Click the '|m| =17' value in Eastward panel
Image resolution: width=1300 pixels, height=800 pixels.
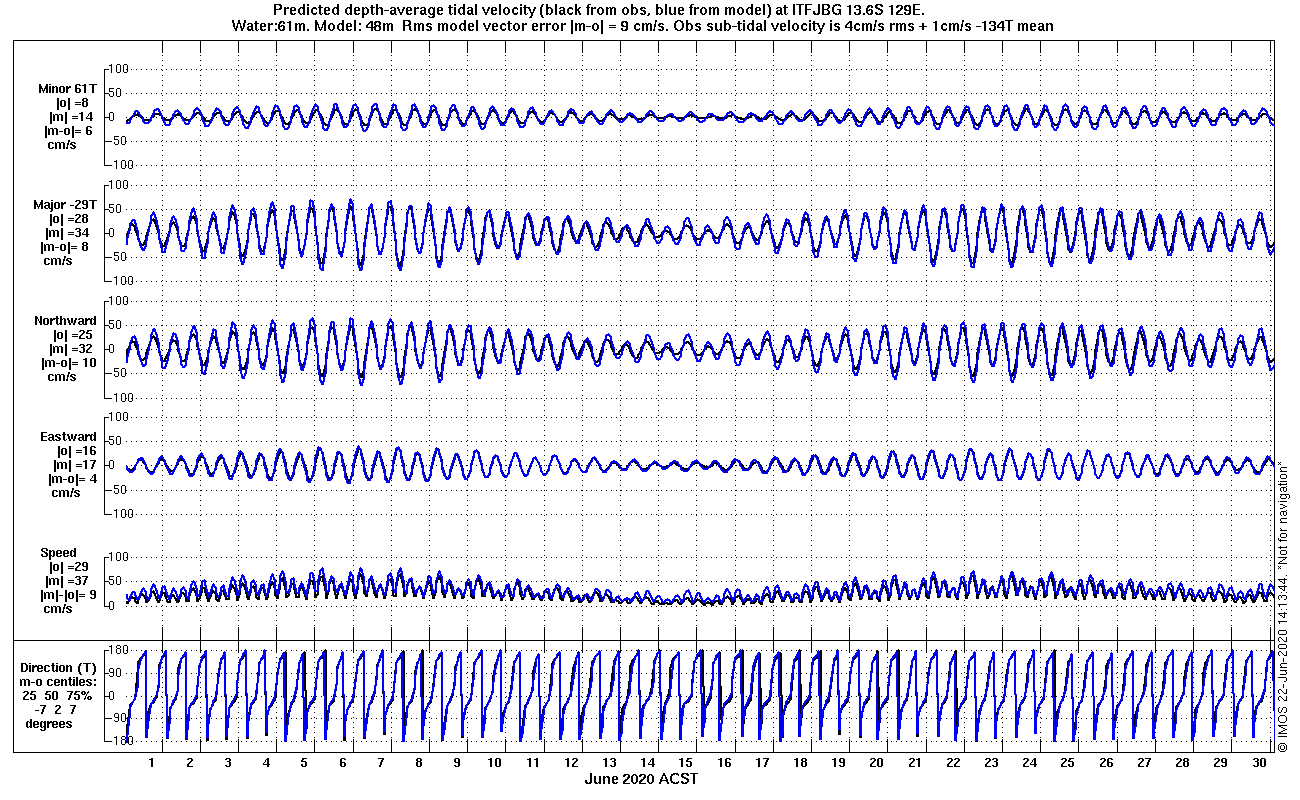click(76, 465)
